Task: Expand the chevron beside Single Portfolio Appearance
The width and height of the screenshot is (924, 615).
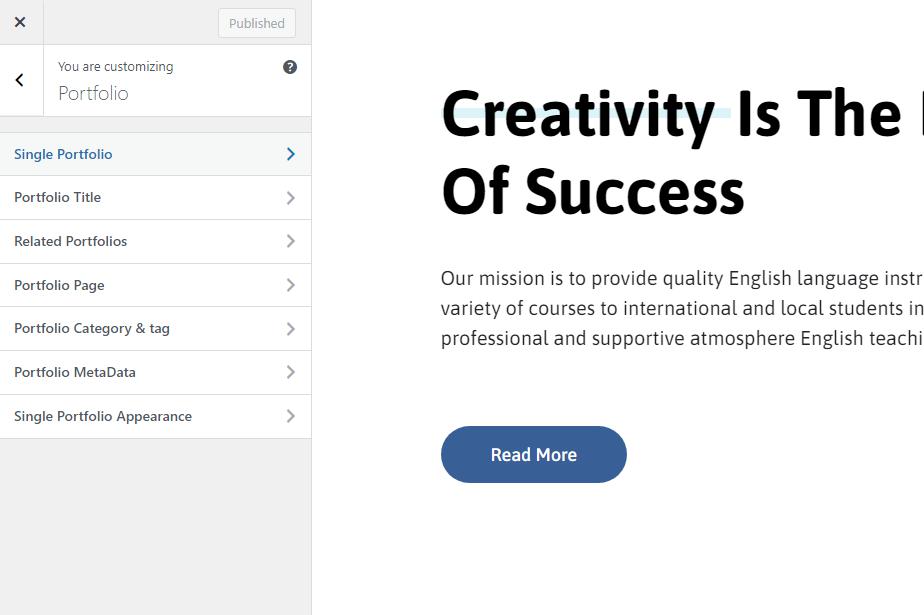Action: tap(291, 416)
